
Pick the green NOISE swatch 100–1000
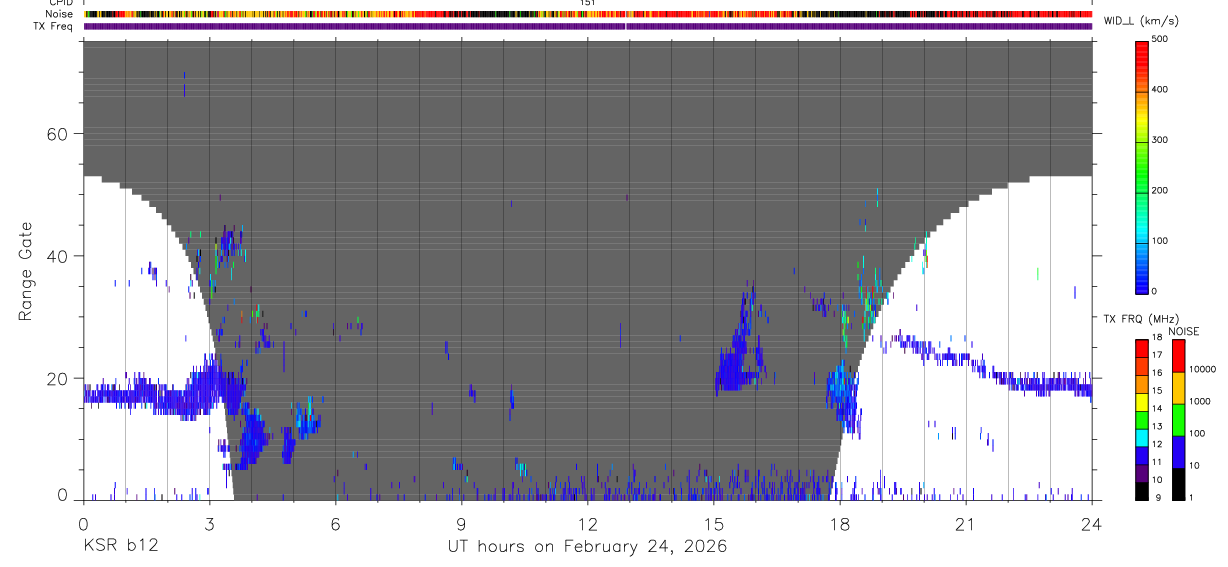click(x=1178, y=420)
